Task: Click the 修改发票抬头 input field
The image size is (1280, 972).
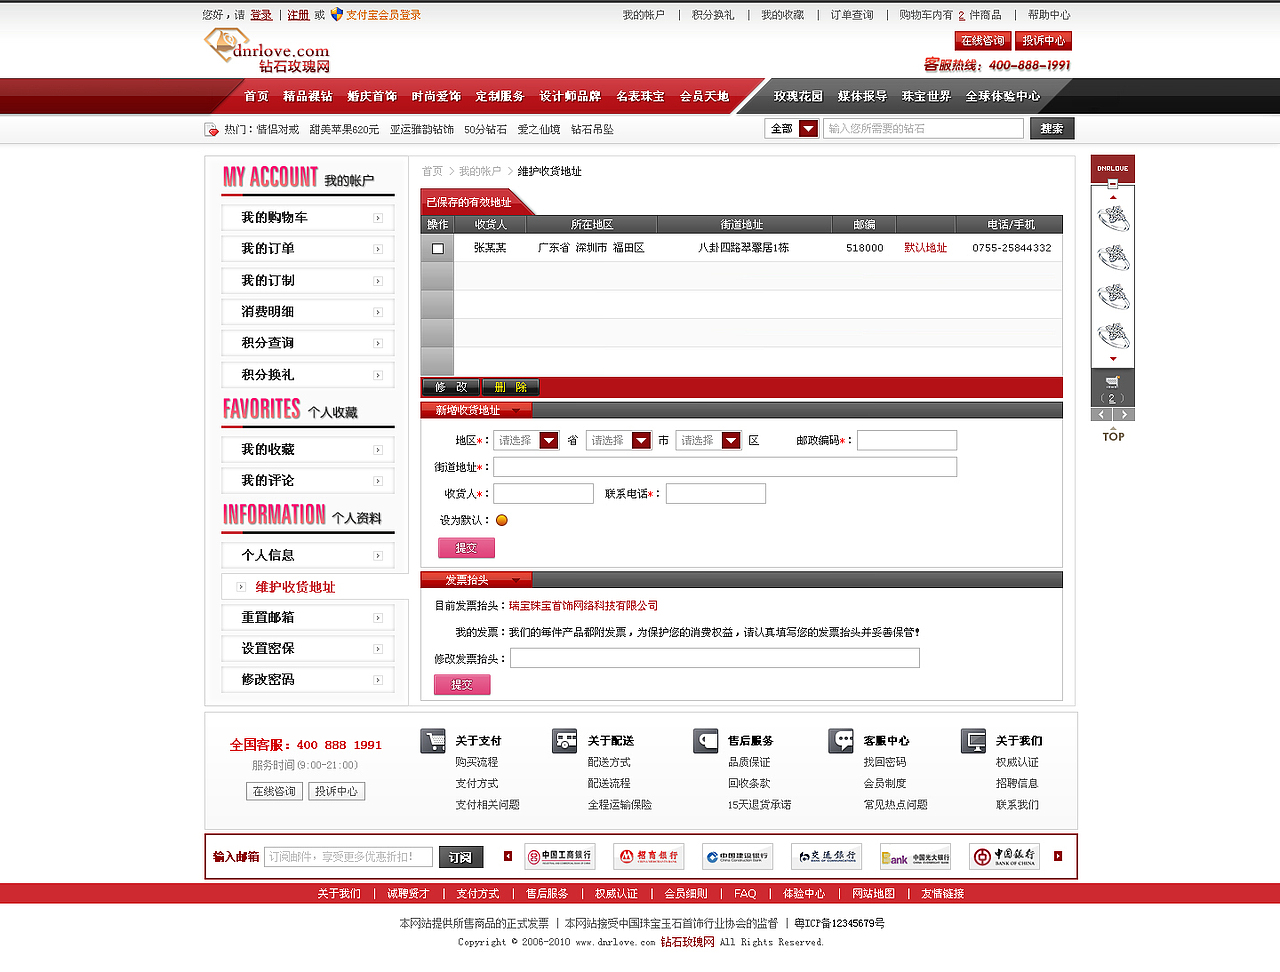Action: pos(715,658)
